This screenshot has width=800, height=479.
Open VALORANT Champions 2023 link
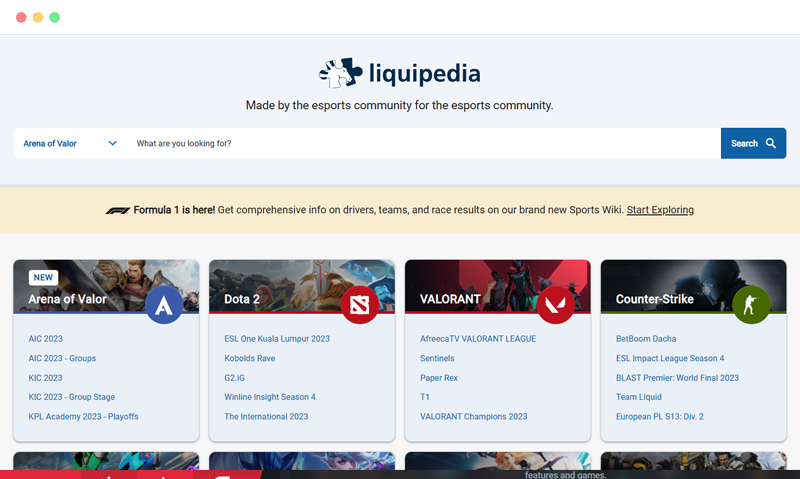[473, 416]
